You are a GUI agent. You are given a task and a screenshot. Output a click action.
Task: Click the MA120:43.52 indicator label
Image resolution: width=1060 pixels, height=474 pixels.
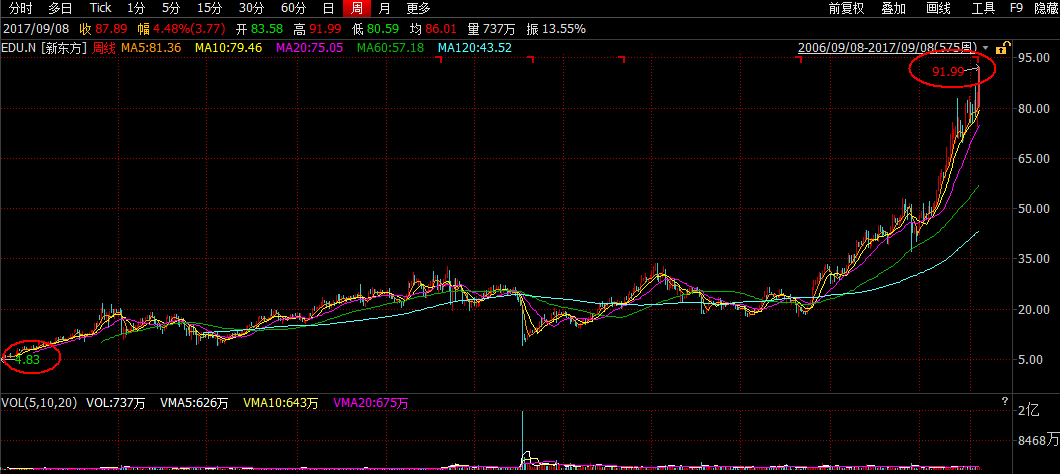(475, 48)
